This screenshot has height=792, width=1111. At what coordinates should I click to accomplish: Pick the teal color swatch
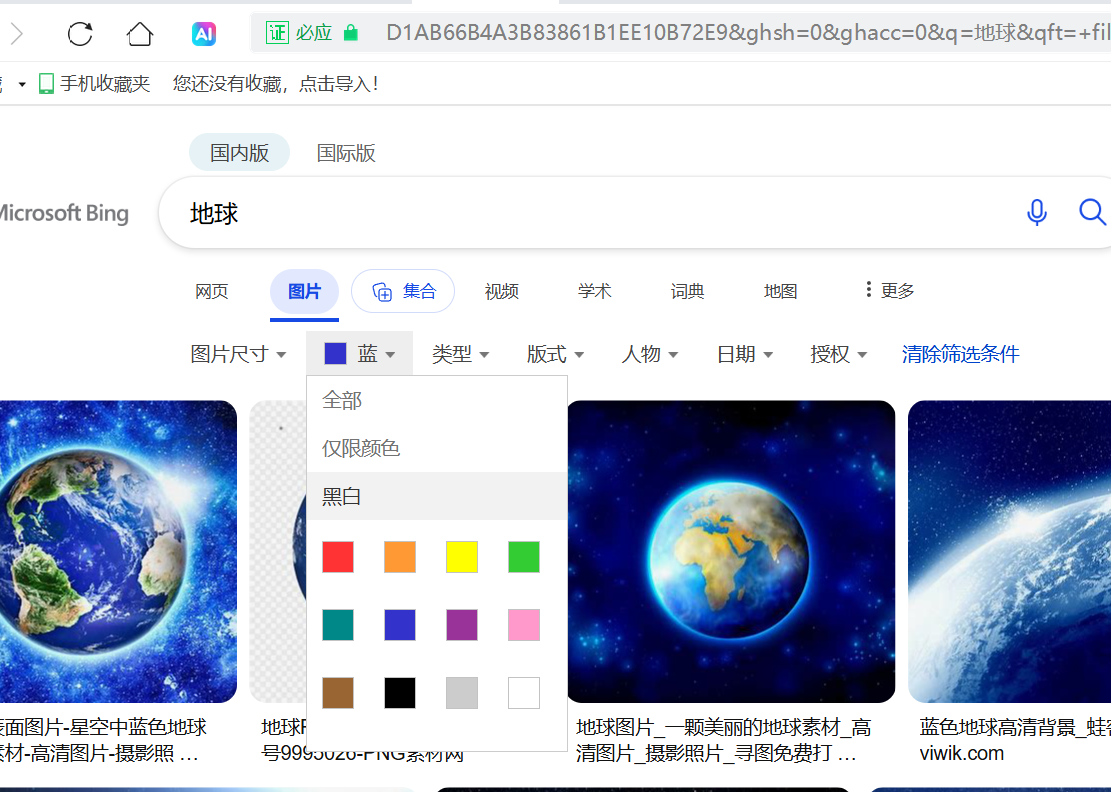tap(338, 625)
